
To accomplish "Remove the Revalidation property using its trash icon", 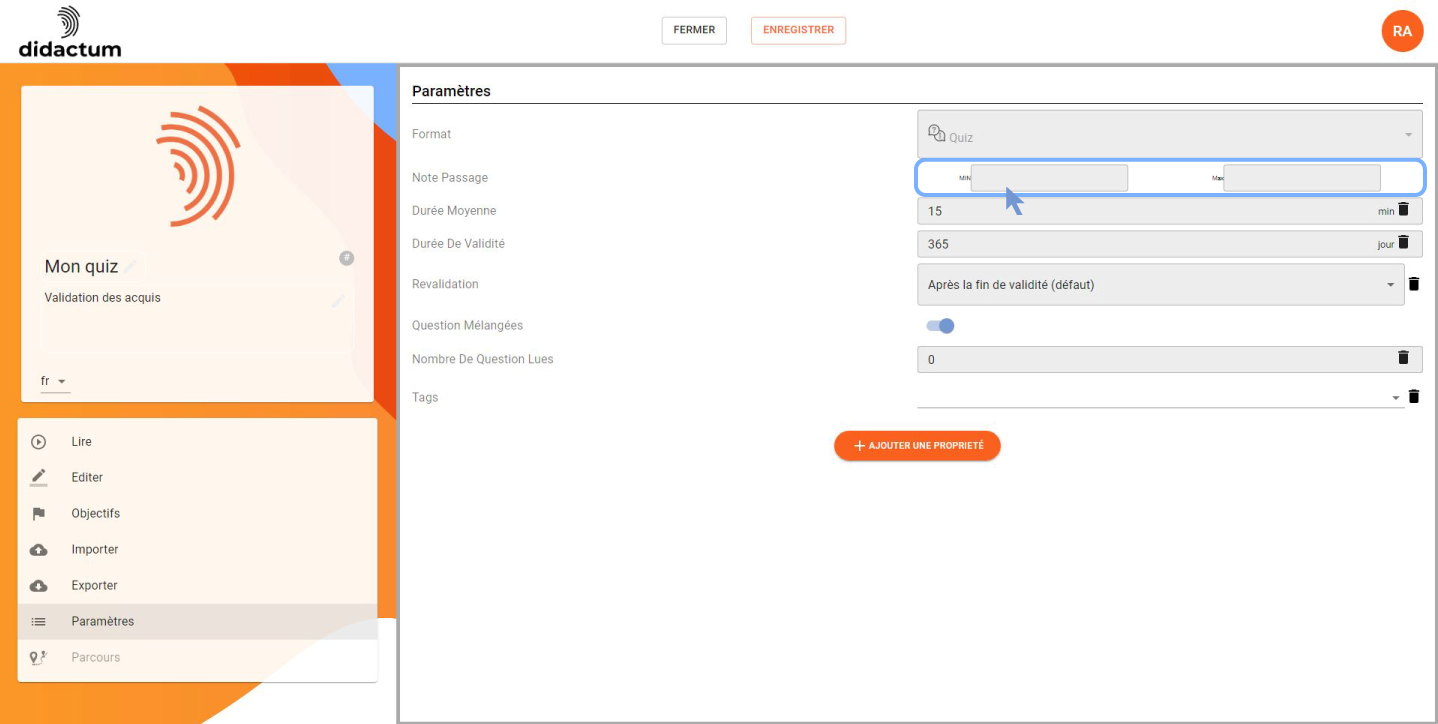I will (x=1413, y=284).
